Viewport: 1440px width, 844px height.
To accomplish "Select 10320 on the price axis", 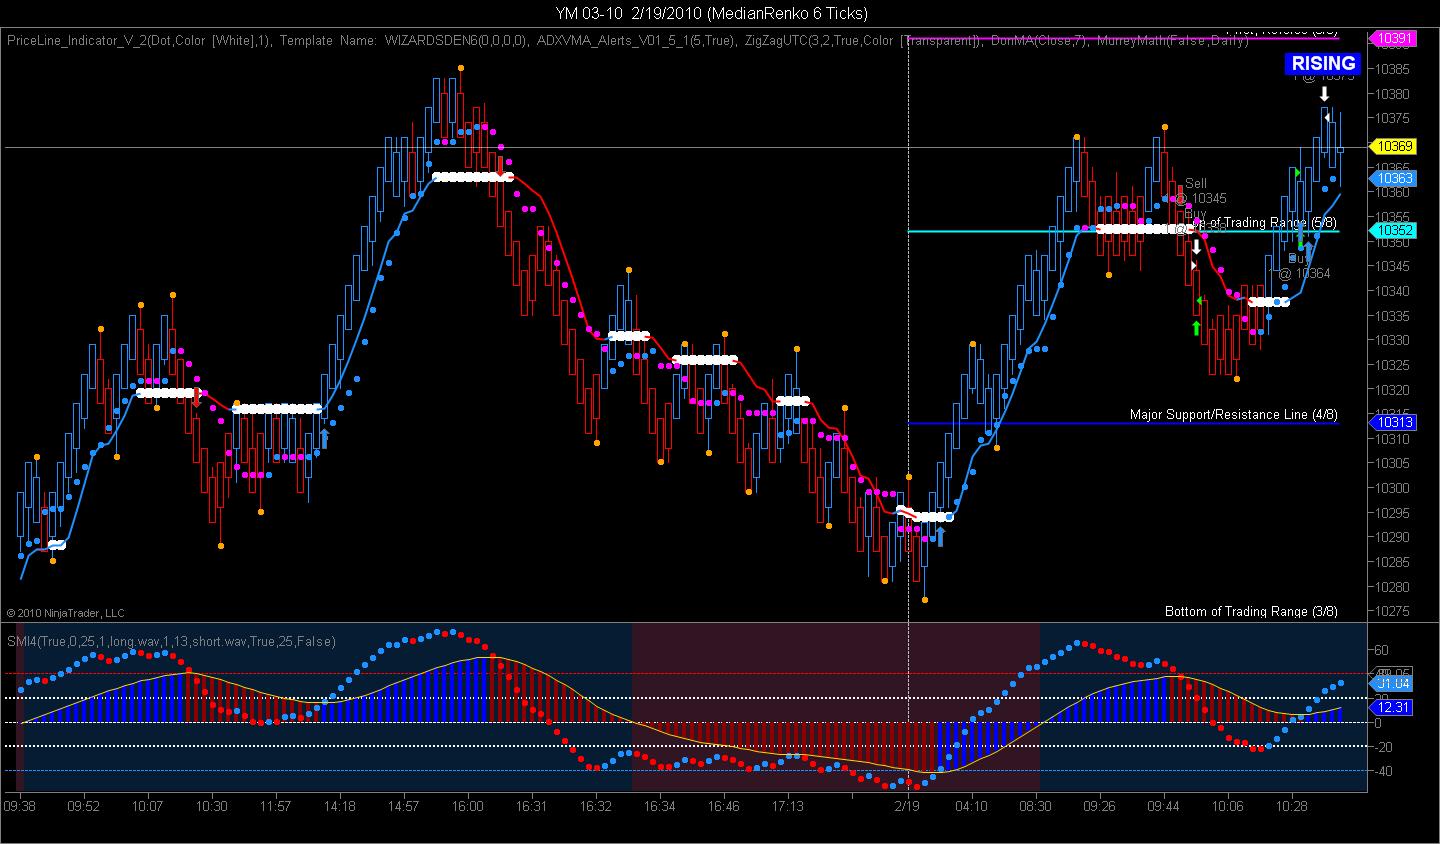I will (x=1393, y=390).
